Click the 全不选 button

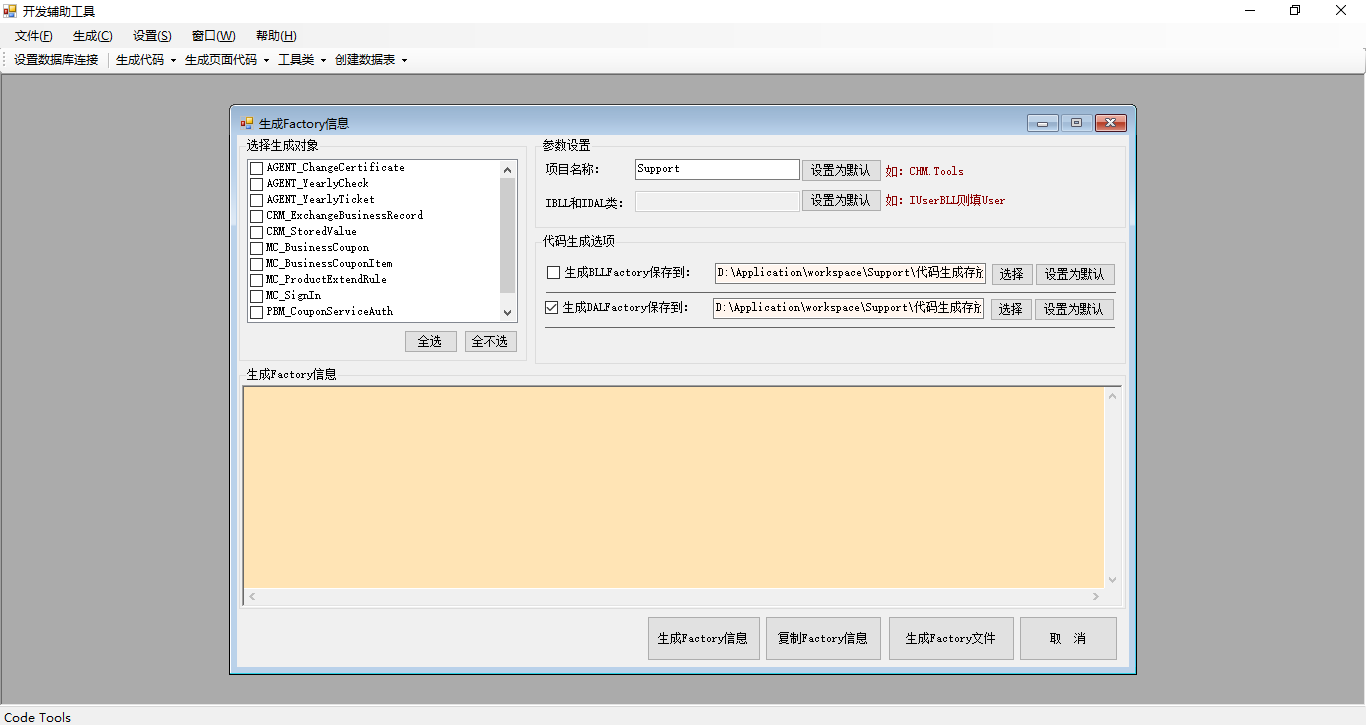(491, 342)
